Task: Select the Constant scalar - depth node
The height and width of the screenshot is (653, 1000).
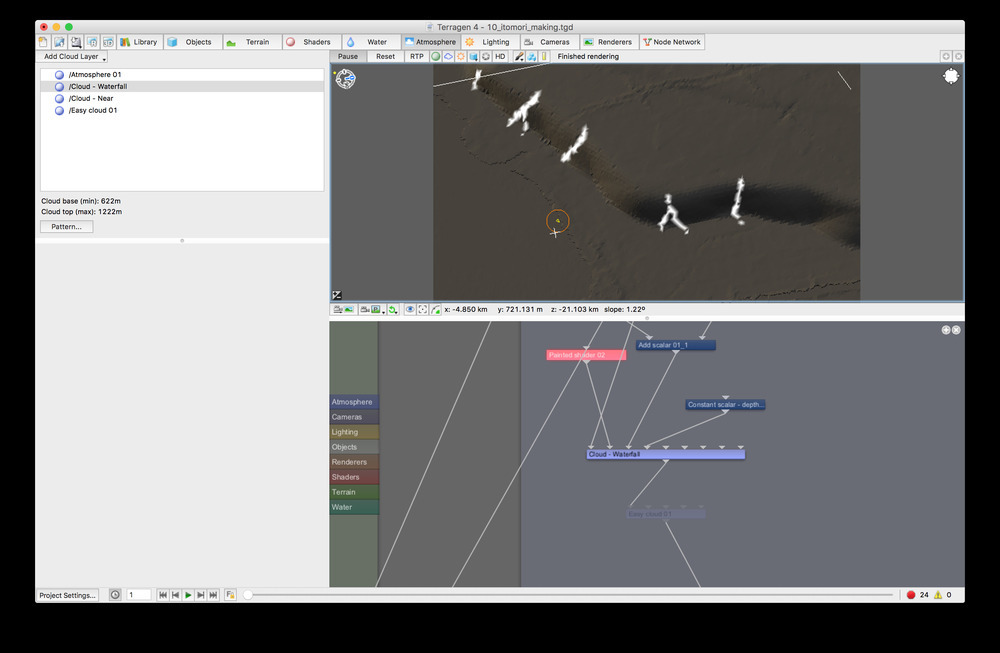Action: point(725,404)
